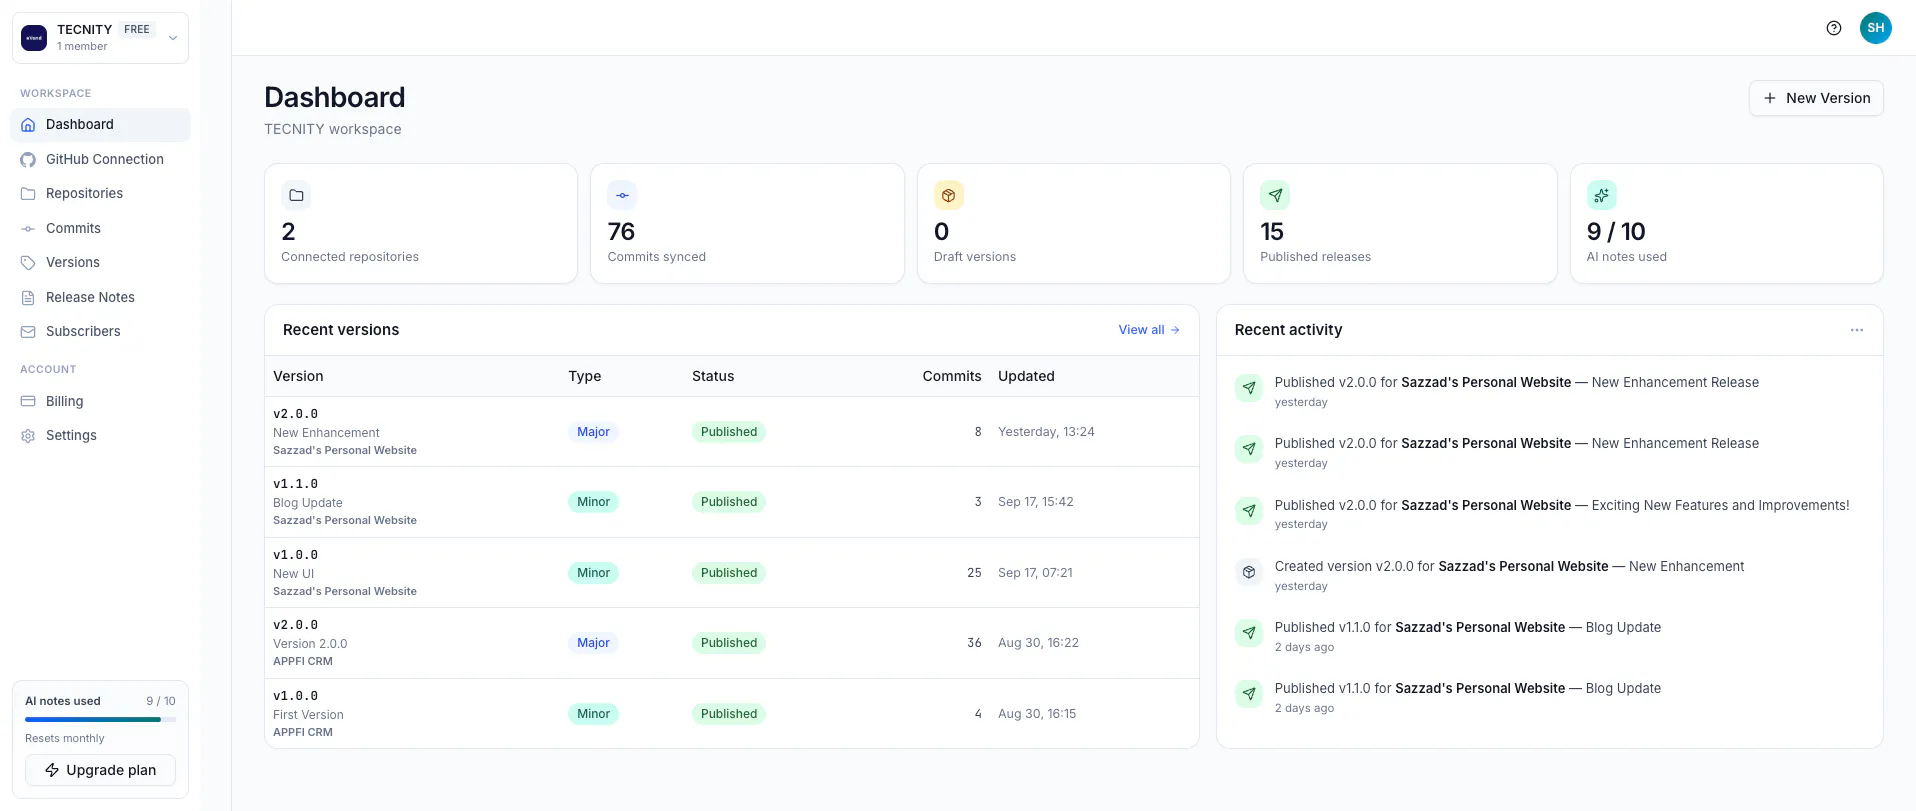Click the '76' commits synced count
The height and width of the screenshot is (811, 1916).
click(621, 232)
